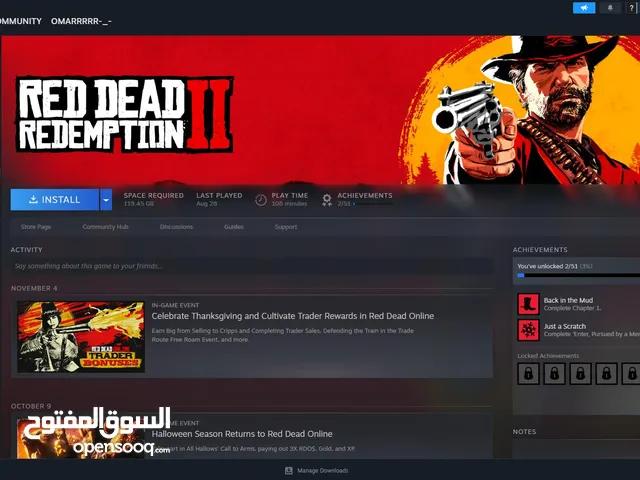The height and width of the screenshot is (480, 640).
Task: Open the Achievements panel heading
Action: click(x=540, y=250)
